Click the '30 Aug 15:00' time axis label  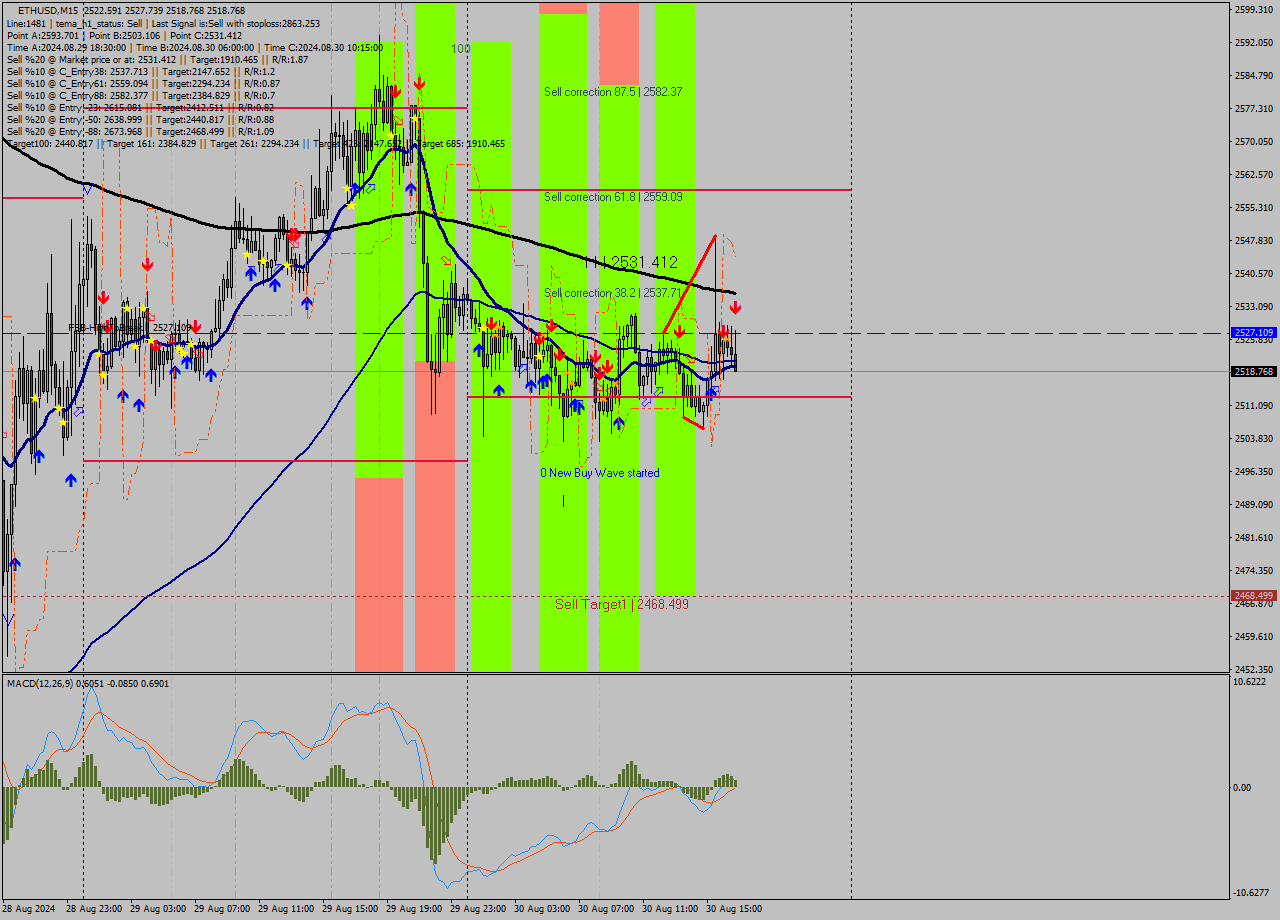coord(734,909)
